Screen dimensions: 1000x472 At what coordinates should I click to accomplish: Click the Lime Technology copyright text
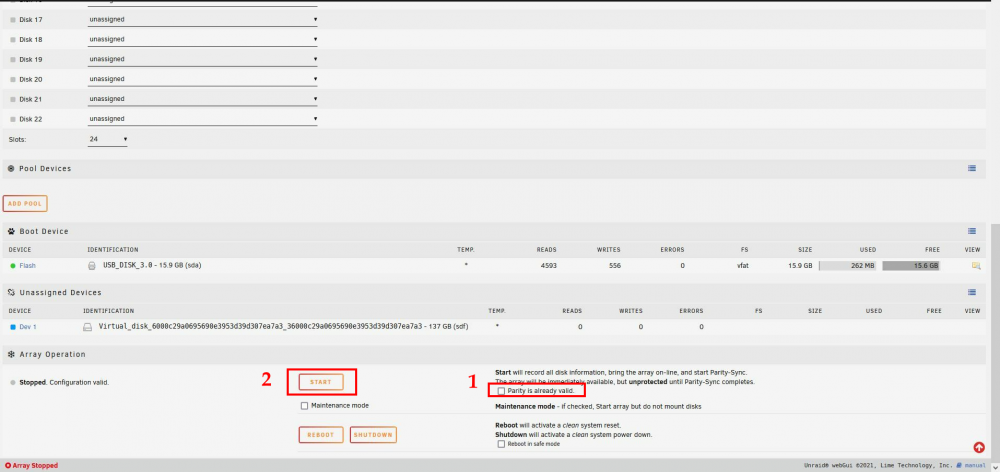[879, 466]
